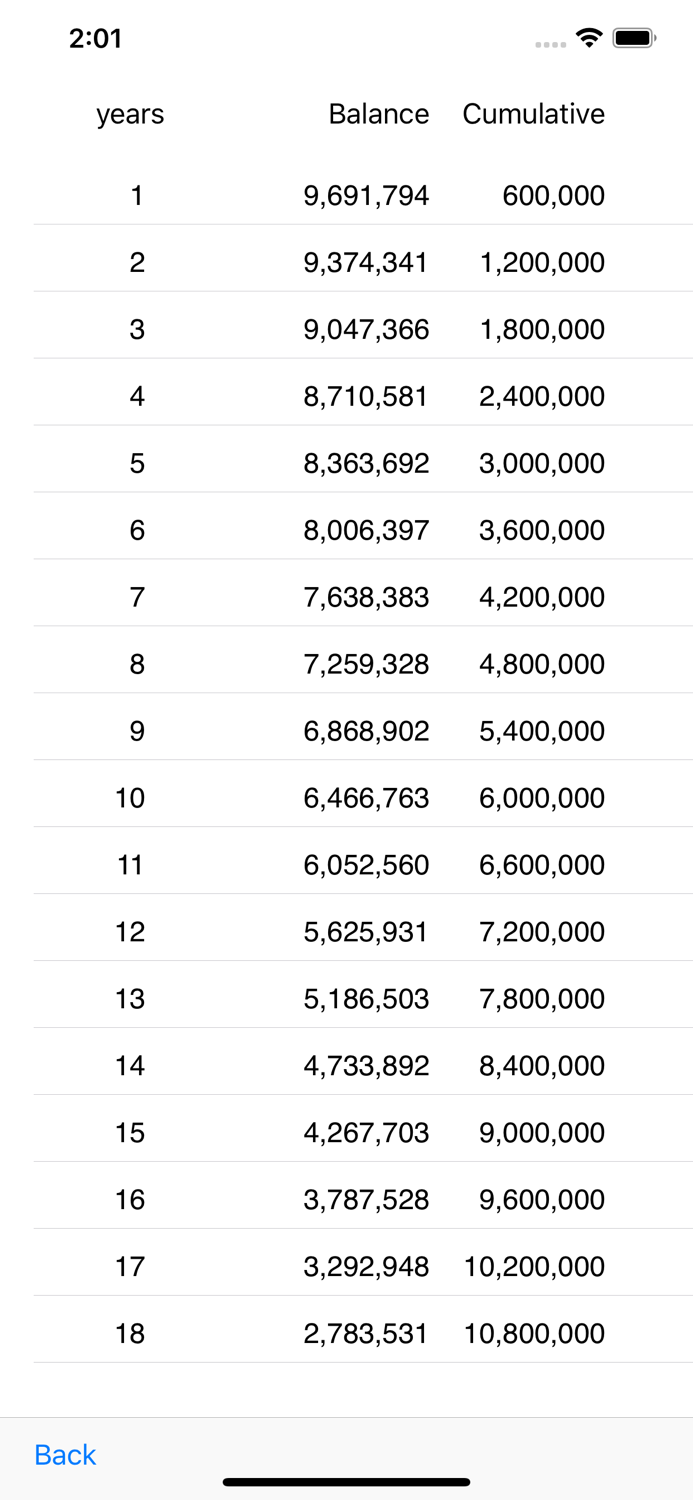The width and height of the screenshot is (693, 1500).
Task: Select the row for year 9
Action: click(346, 730)
